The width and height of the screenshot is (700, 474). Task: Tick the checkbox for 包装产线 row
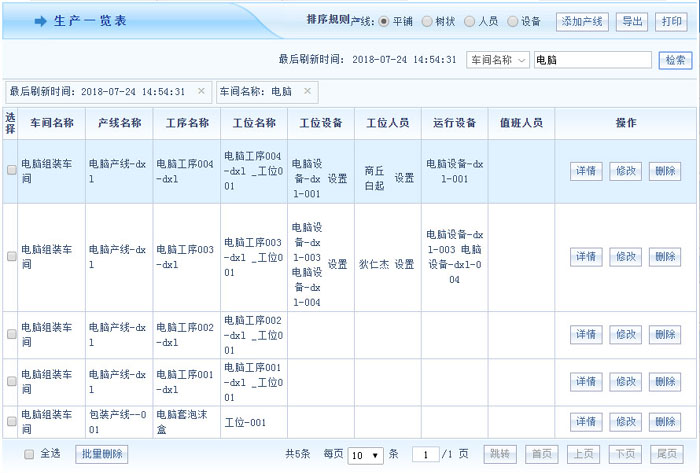pos(11,421)
